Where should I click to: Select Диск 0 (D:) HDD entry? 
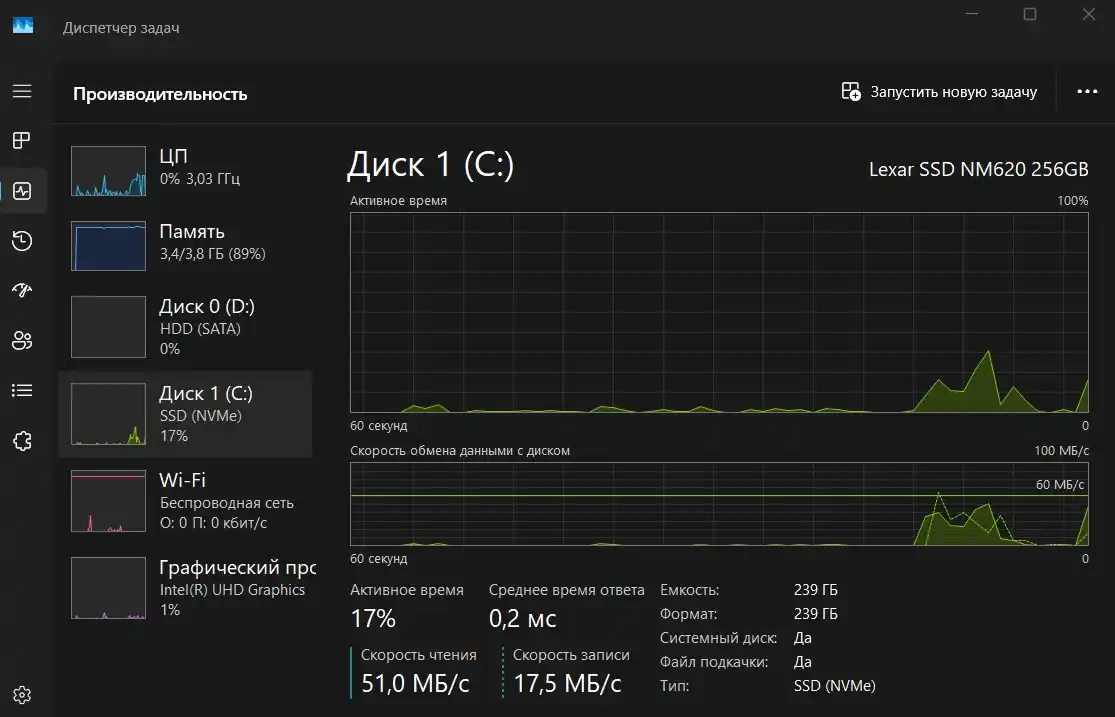pos(185,327)
